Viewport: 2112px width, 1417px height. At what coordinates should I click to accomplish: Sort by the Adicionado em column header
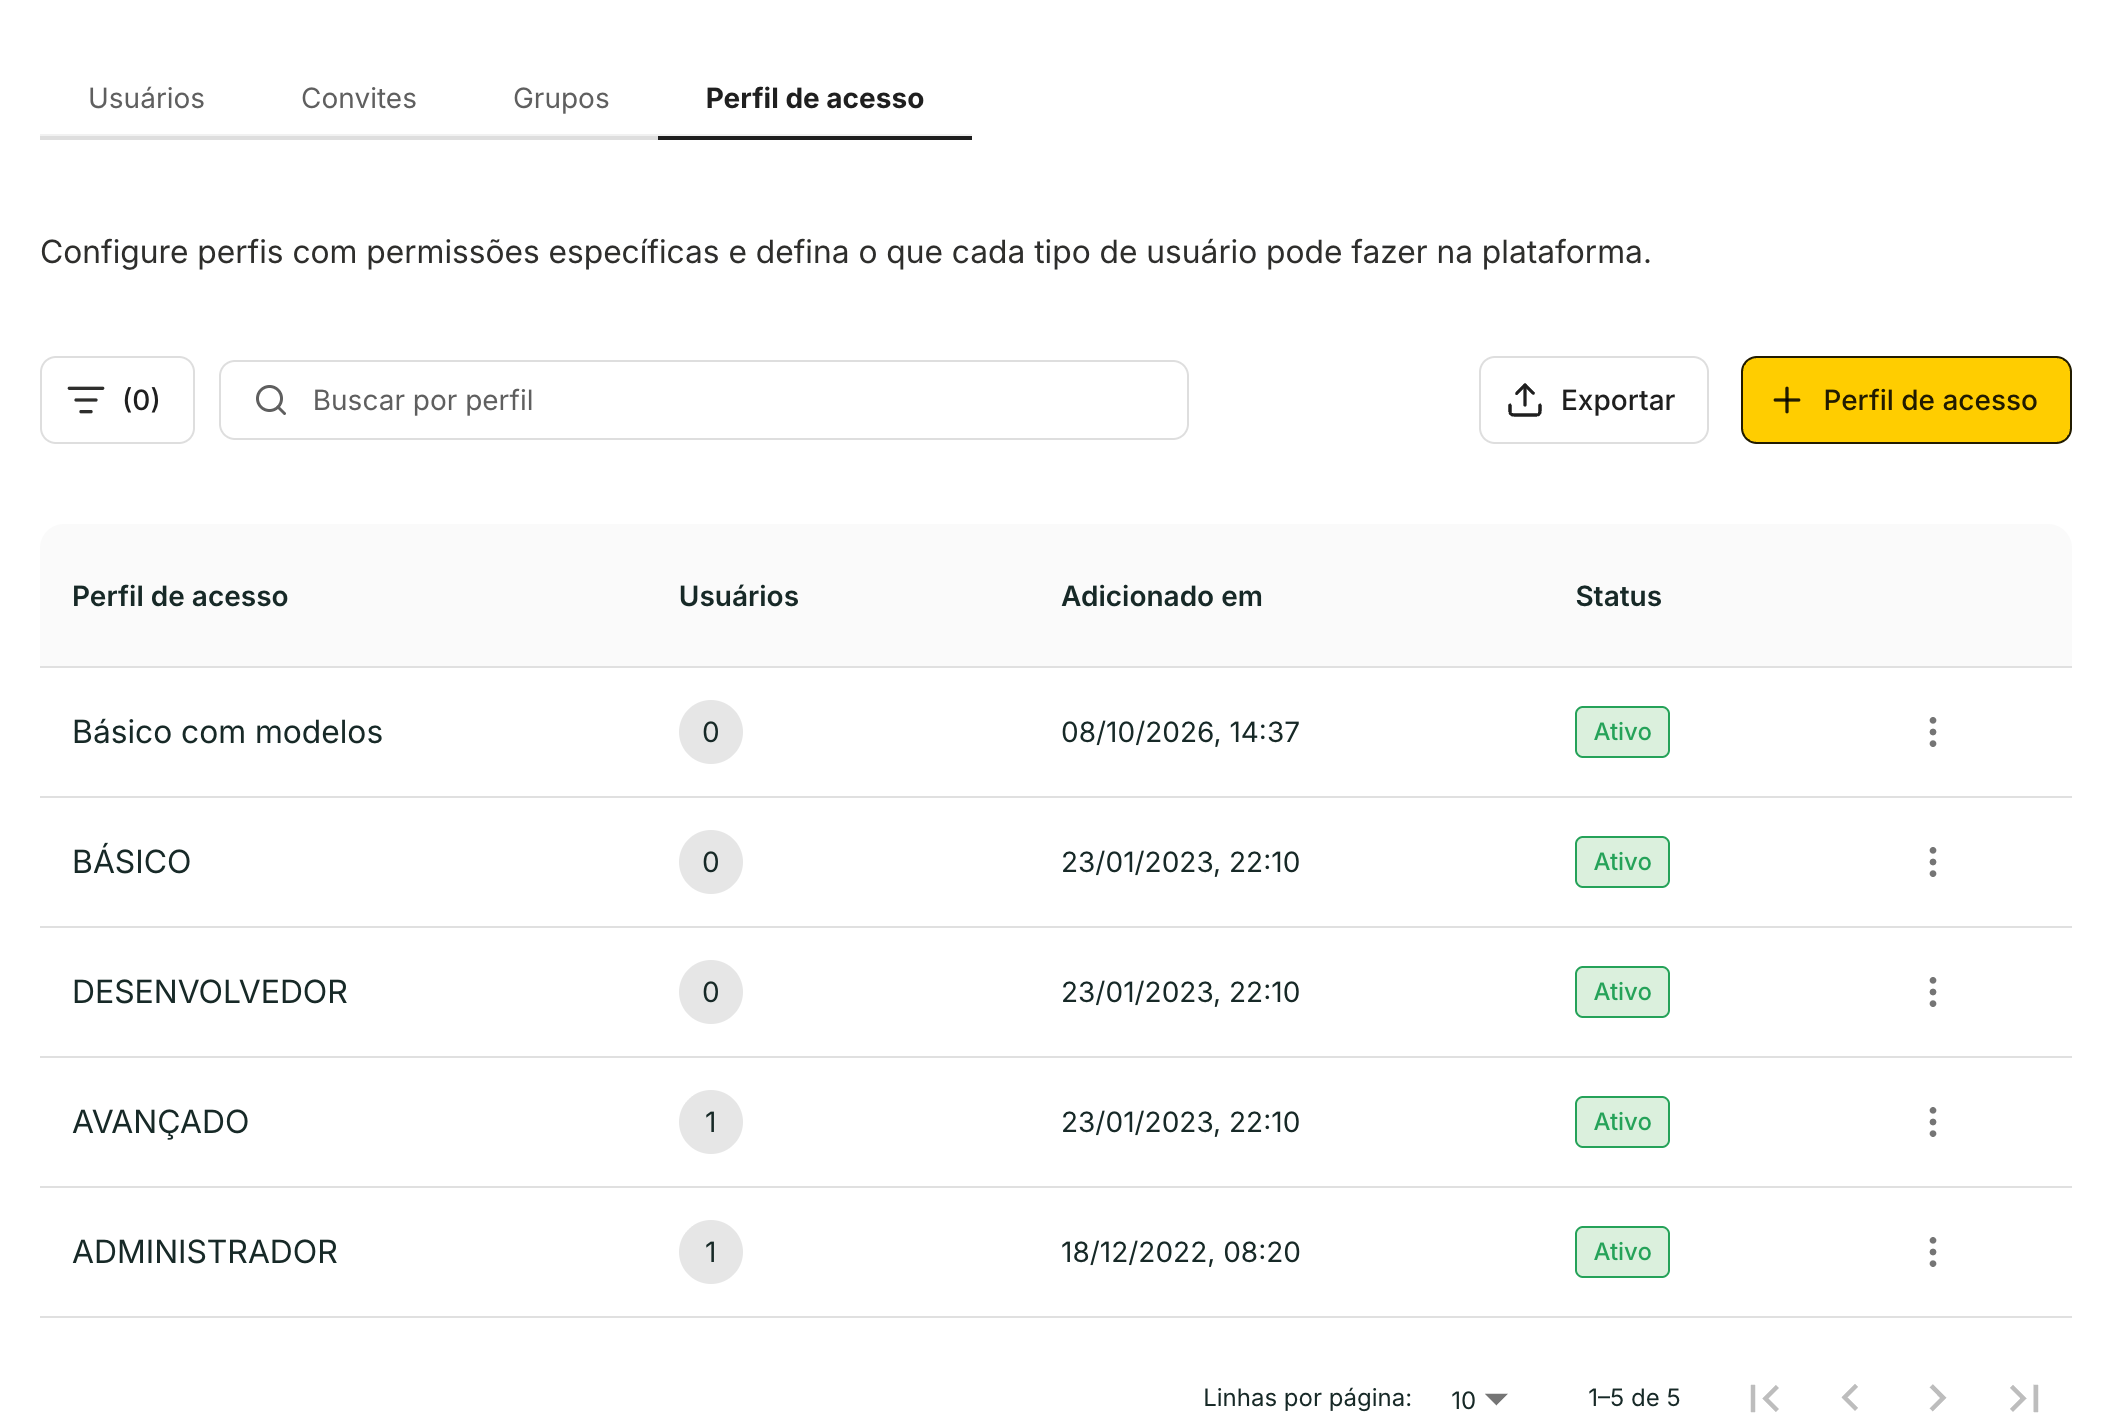click(1162, 596)
